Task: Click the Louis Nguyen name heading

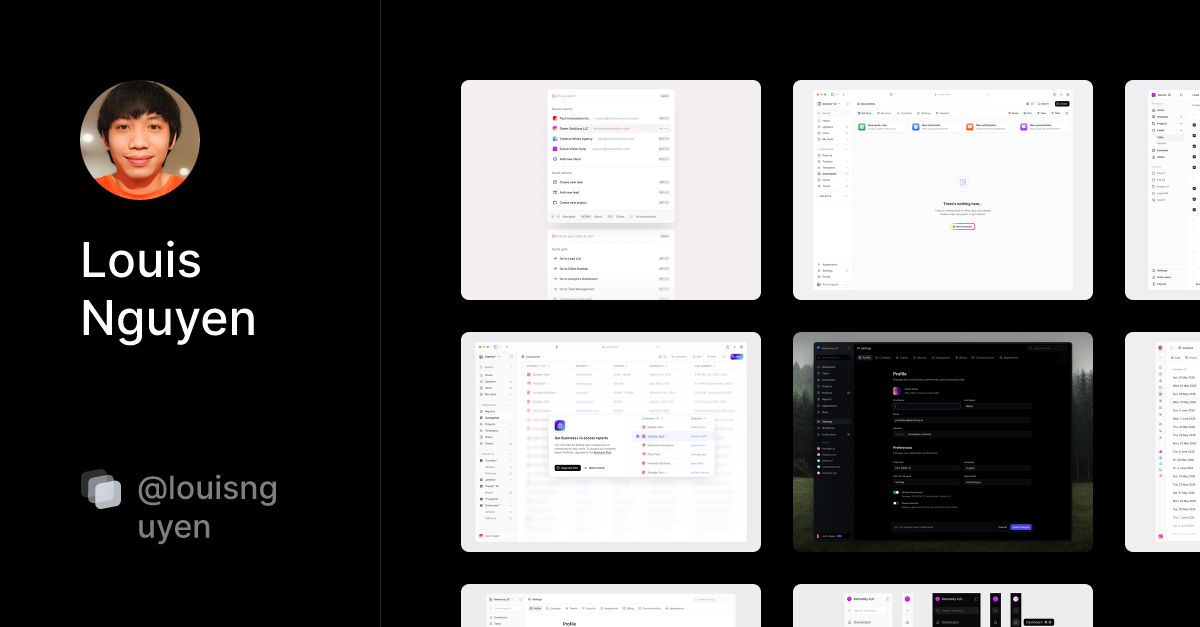Action: (x=168, y=290)
